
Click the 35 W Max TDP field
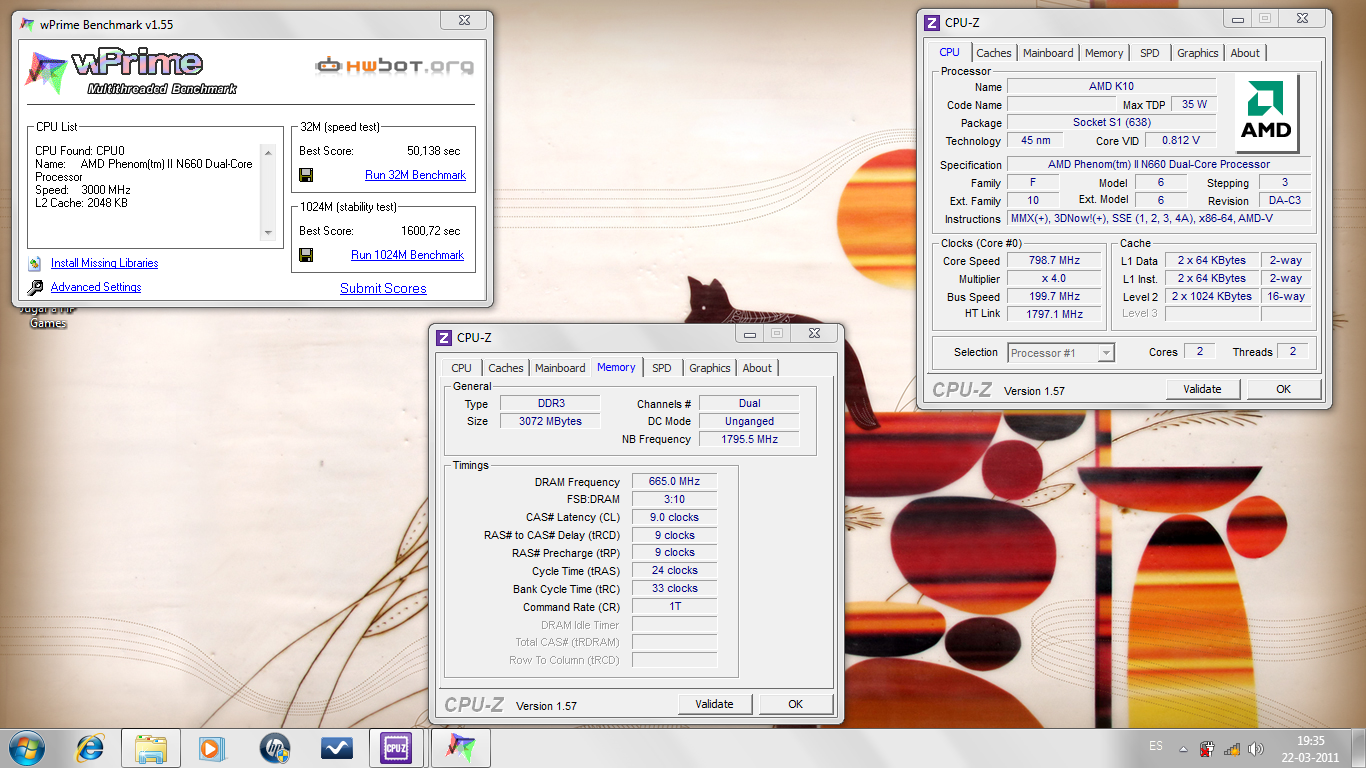point(1194,104)
